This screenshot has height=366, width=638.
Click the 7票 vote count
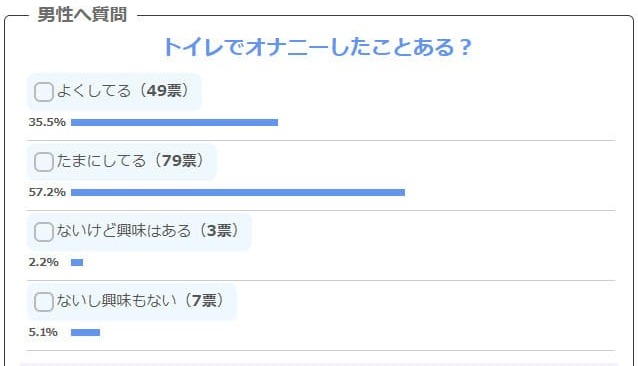204,301
